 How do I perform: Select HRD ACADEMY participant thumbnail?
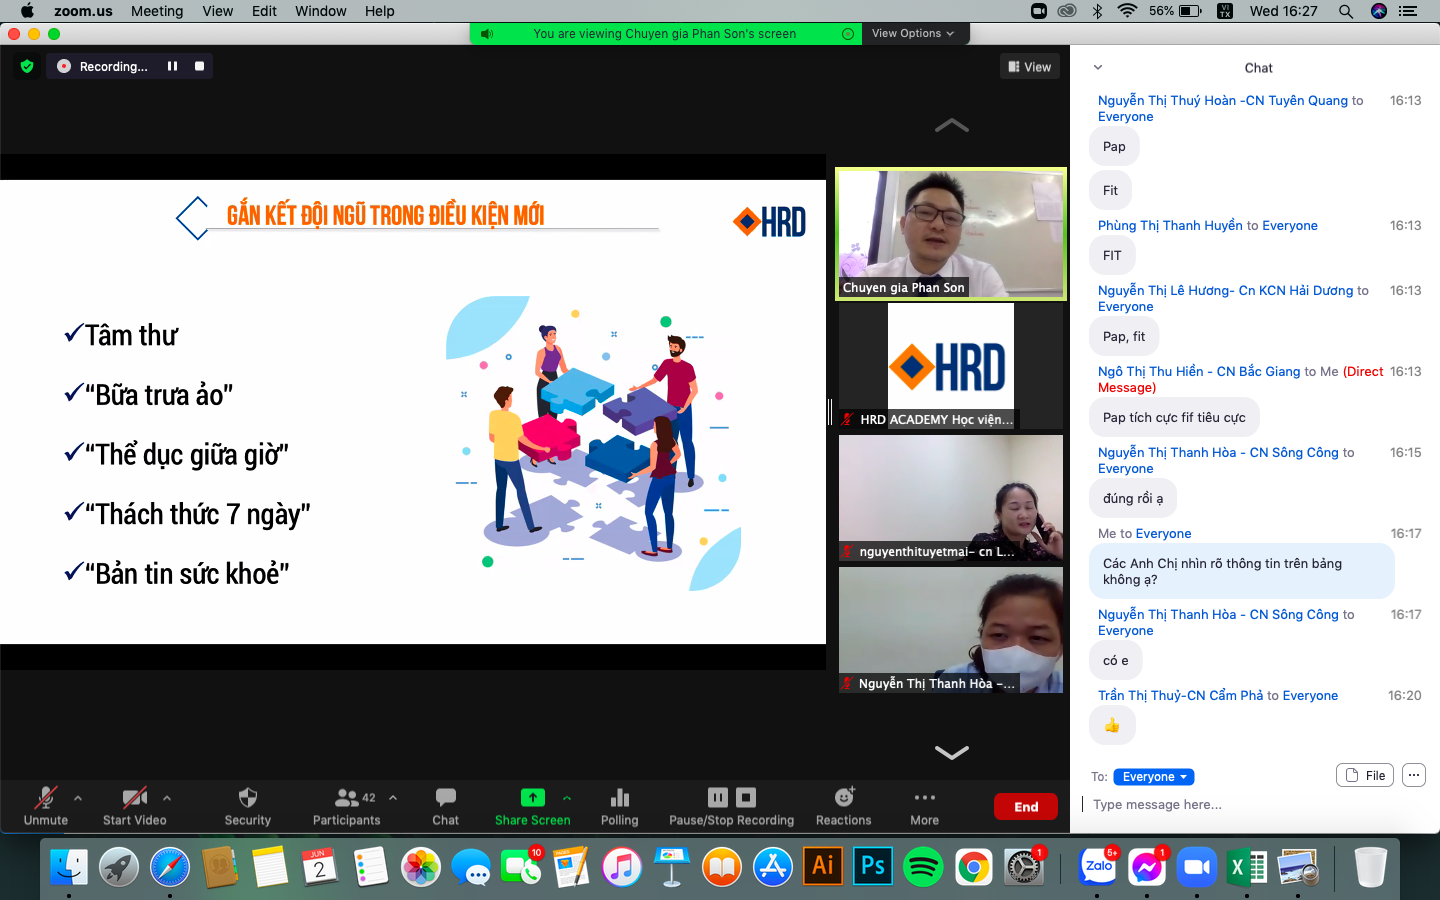click(x=951, y=366)
